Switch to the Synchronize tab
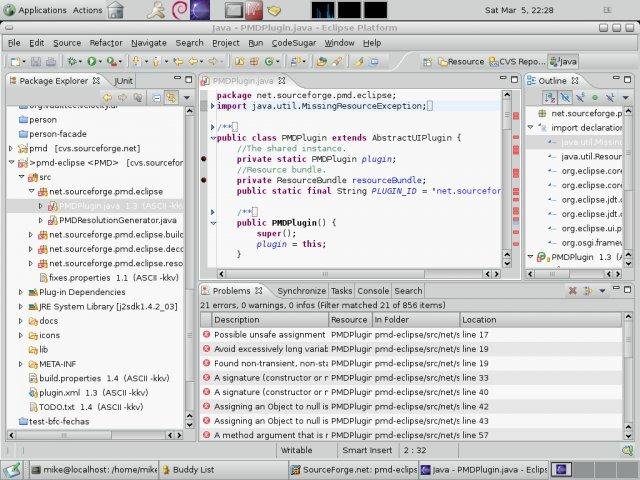640x480 pixels. (301, 291)
